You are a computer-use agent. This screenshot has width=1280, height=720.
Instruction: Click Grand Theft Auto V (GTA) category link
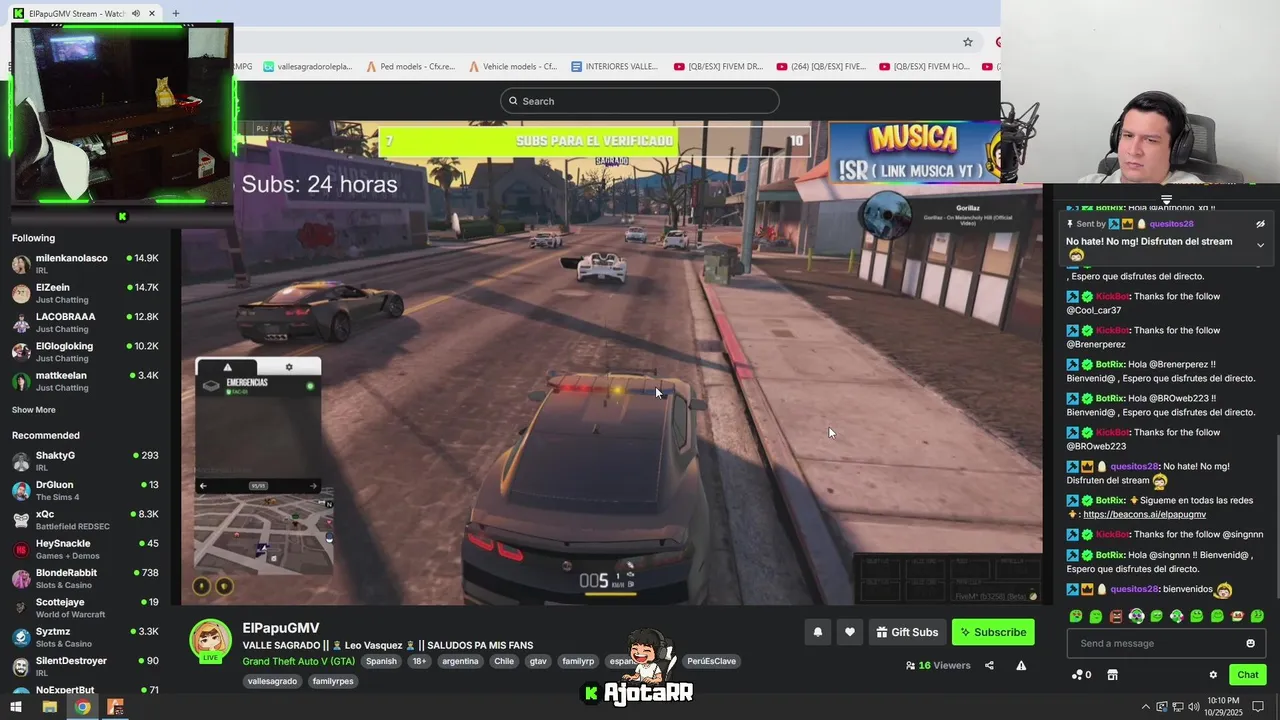coord(298,661)
